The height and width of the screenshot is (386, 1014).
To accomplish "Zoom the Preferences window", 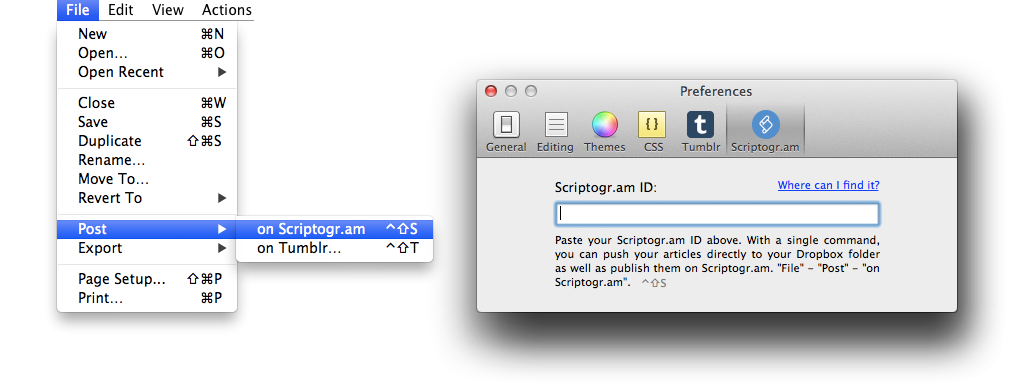I will coord(530,92).
